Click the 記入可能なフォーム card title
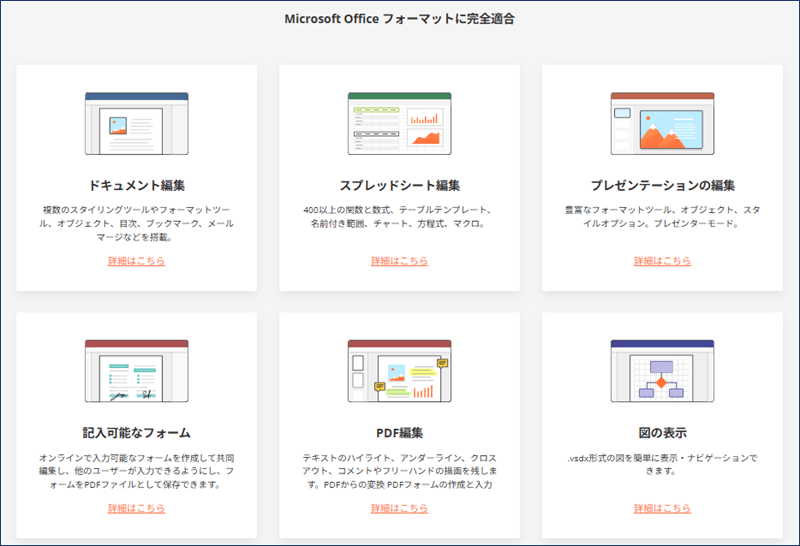Image resolution: width=800 pixels, height=546 pixels. coord(137,433)
